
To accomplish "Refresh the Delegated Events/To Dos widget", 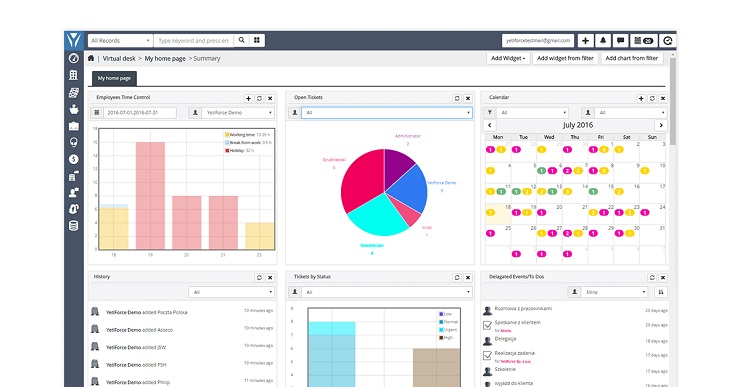I will click(x=652, y=278).
